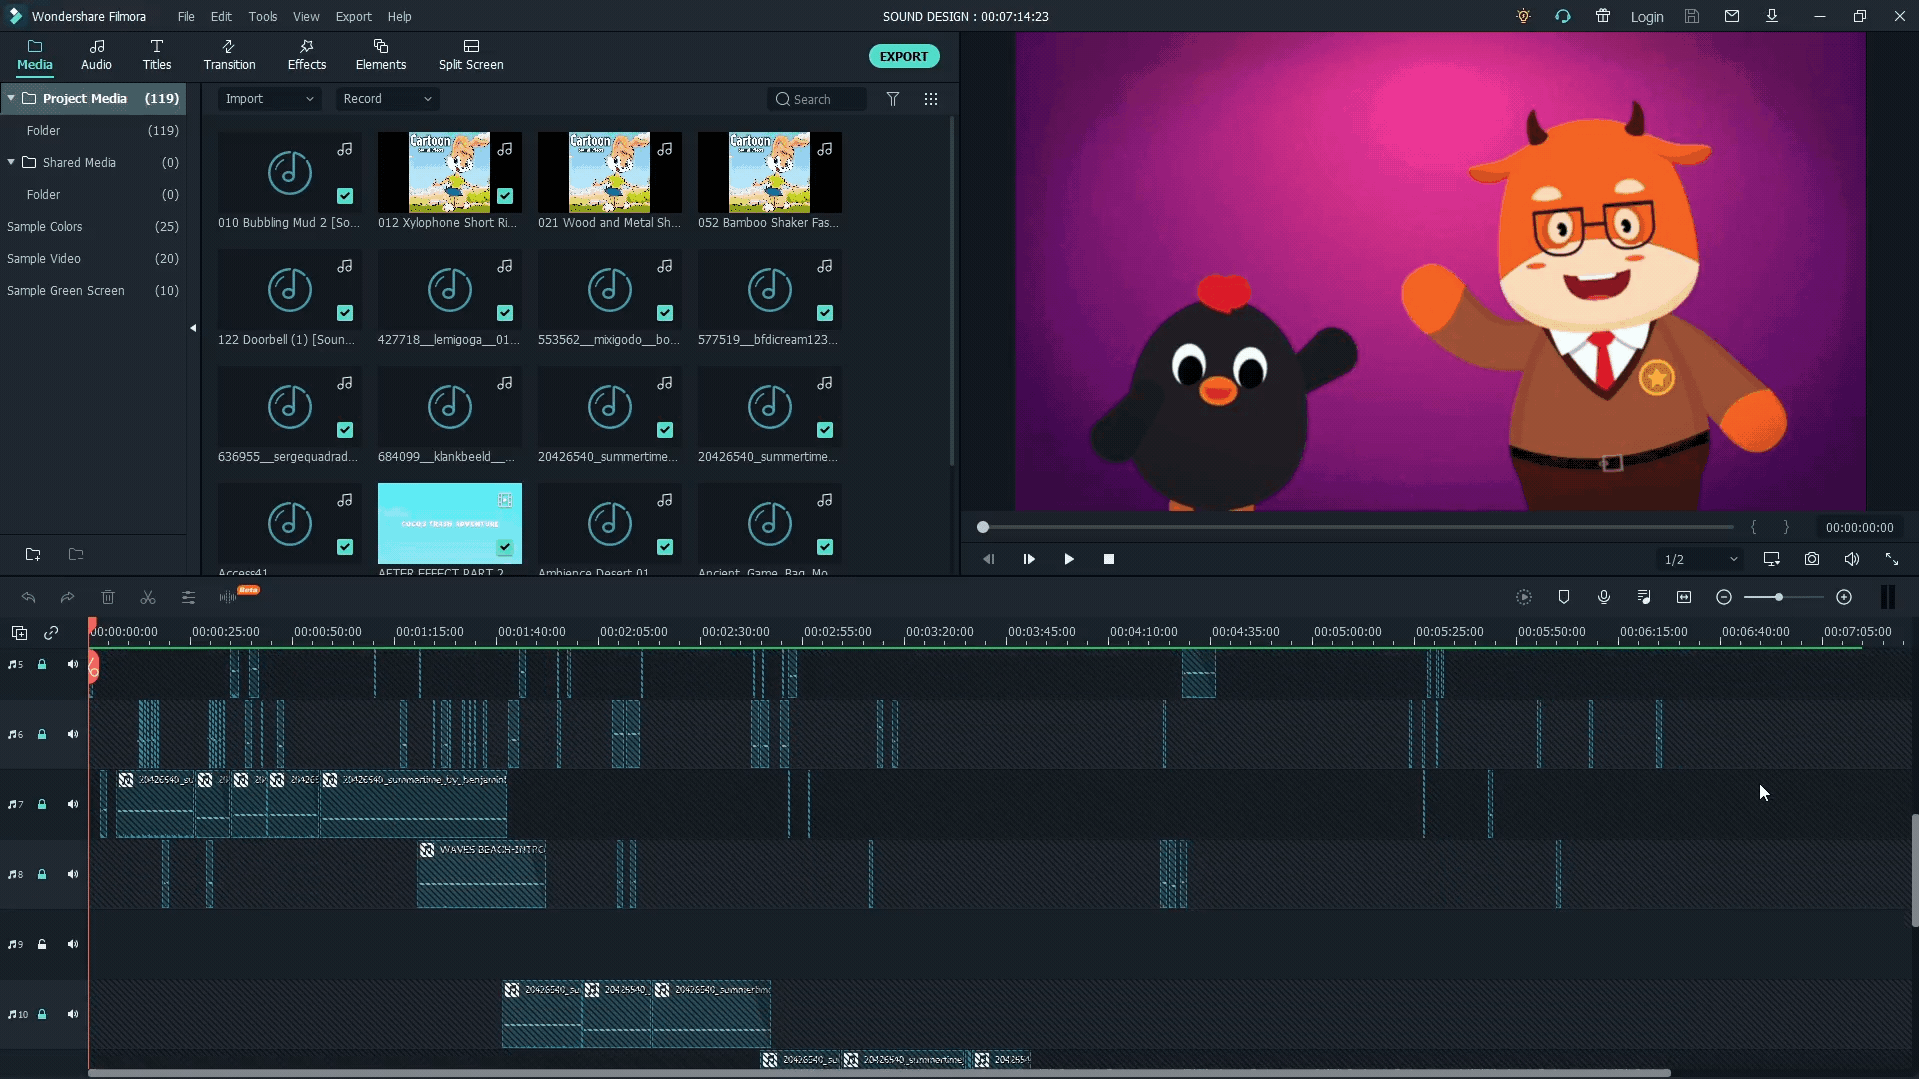Click the redo arrow in the timeline toolbar
1919x1079 pixels.
pos(68,597)
